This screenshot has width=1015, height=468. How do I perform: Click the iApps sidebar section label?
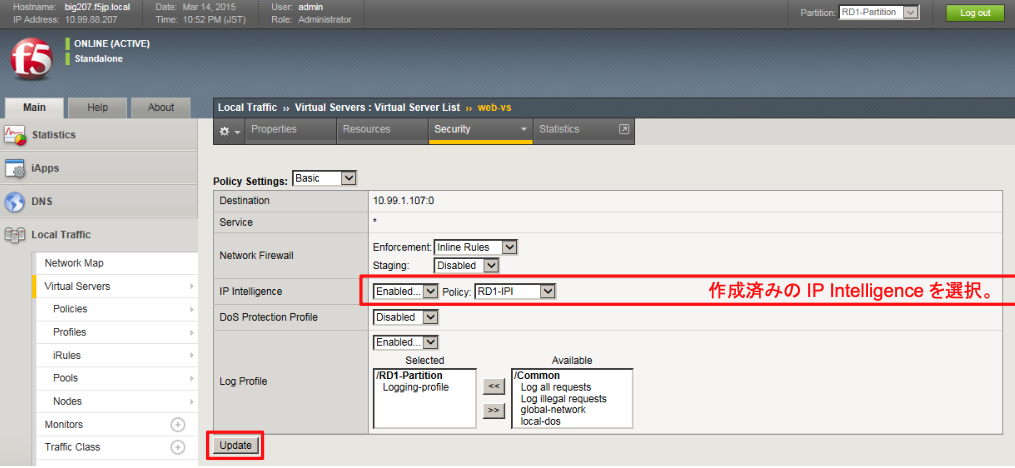point(45,168)
